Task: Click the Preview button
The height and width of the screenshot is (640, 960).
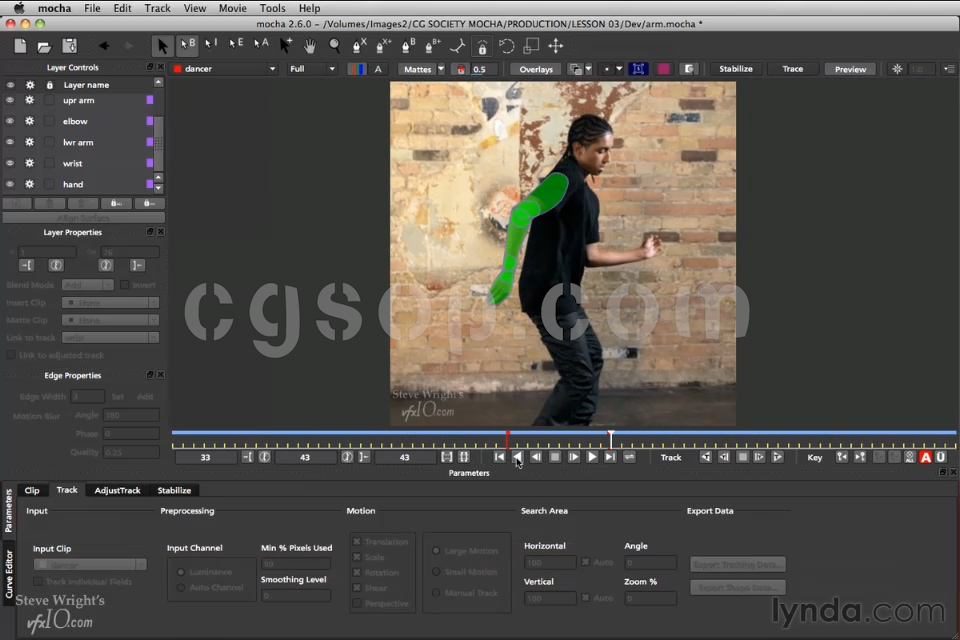Action: point(850,69)
